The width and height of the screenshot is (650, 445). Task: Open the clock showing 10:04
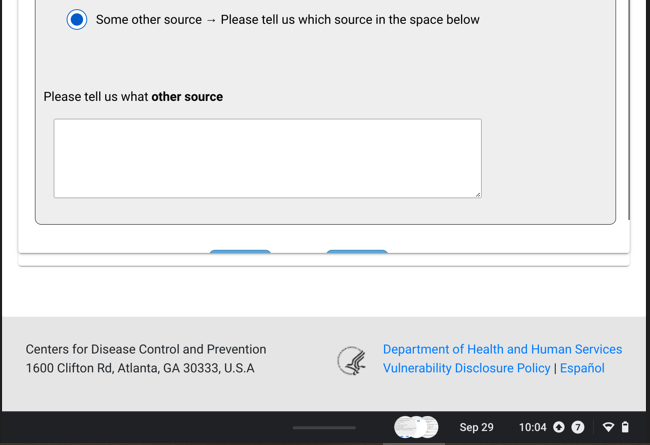tap(532, 427)
